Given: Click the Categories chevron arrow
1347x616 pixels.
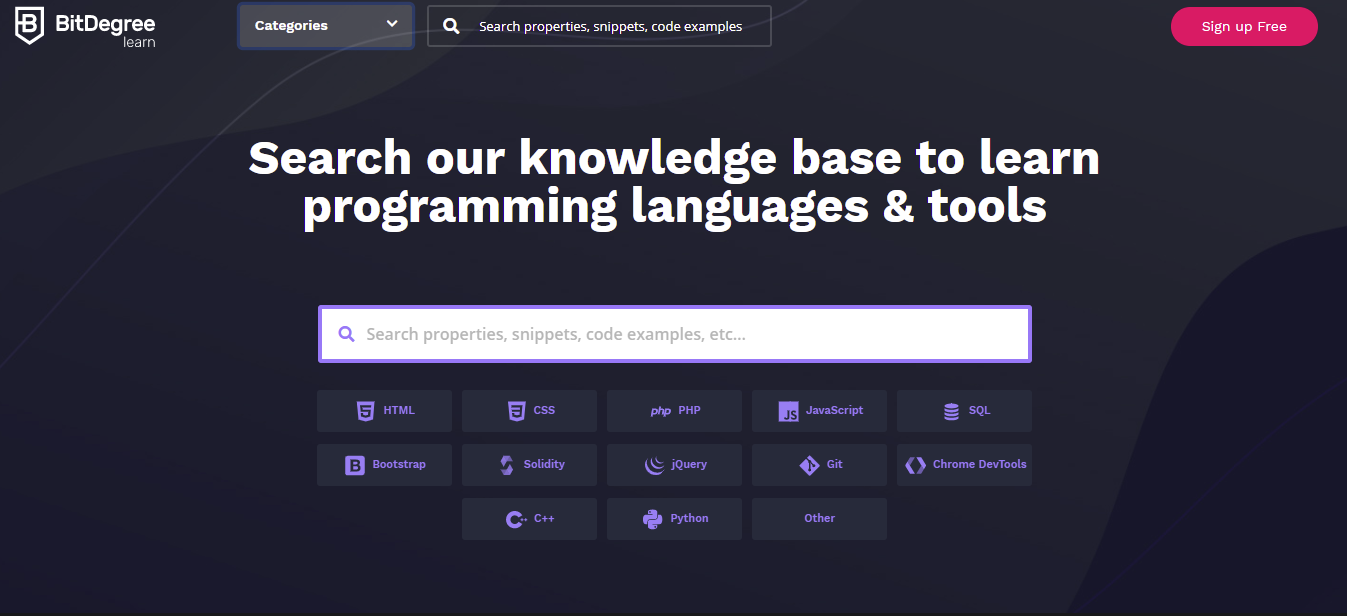Looking at the screenshot, I should click(391, 25).
